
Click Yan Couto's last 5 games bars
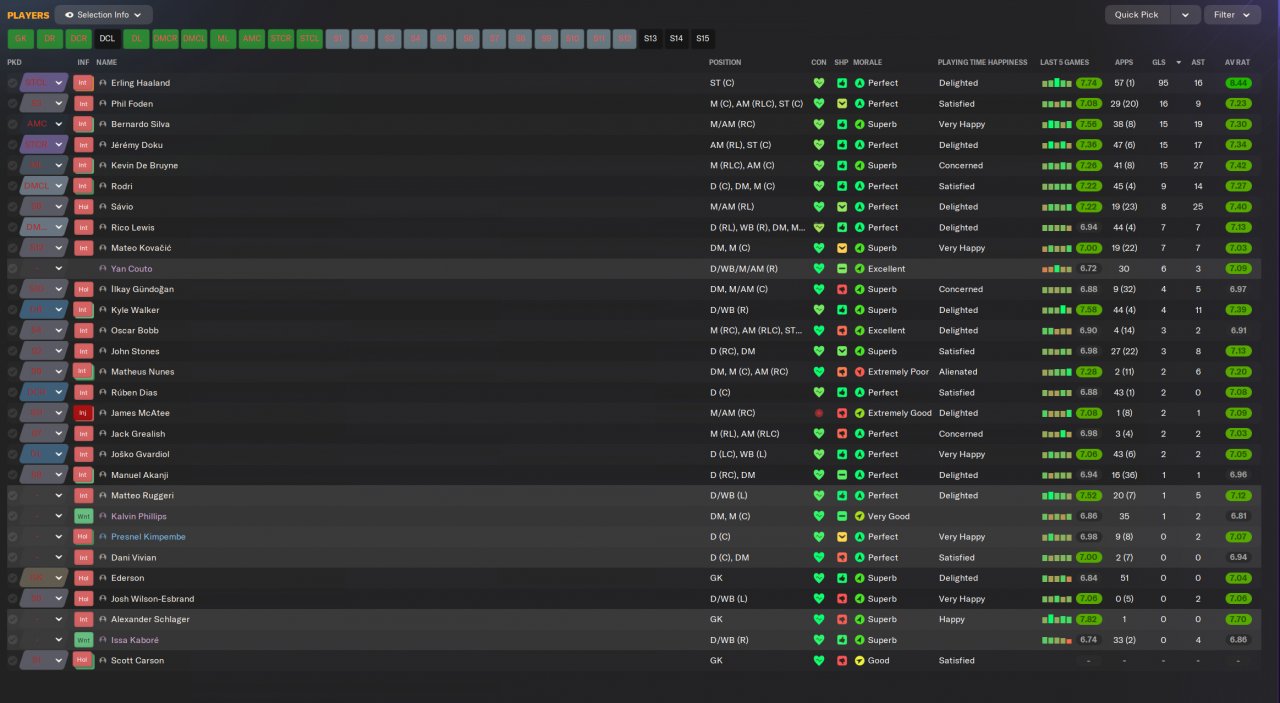(1057, 269)
